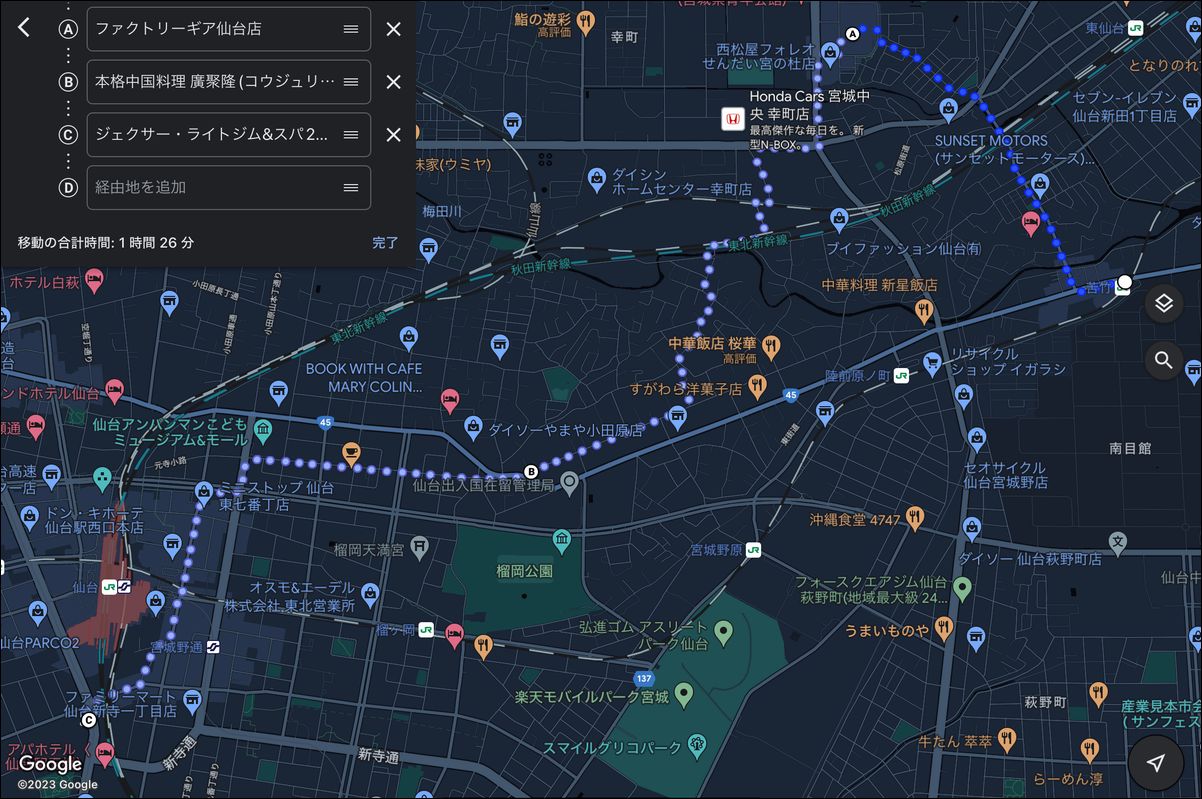The width and height of the screenshot is (1202, 799).
Task: Tap the ダイソーやまや小田原店 shopping pin
Action: point(474,428)
